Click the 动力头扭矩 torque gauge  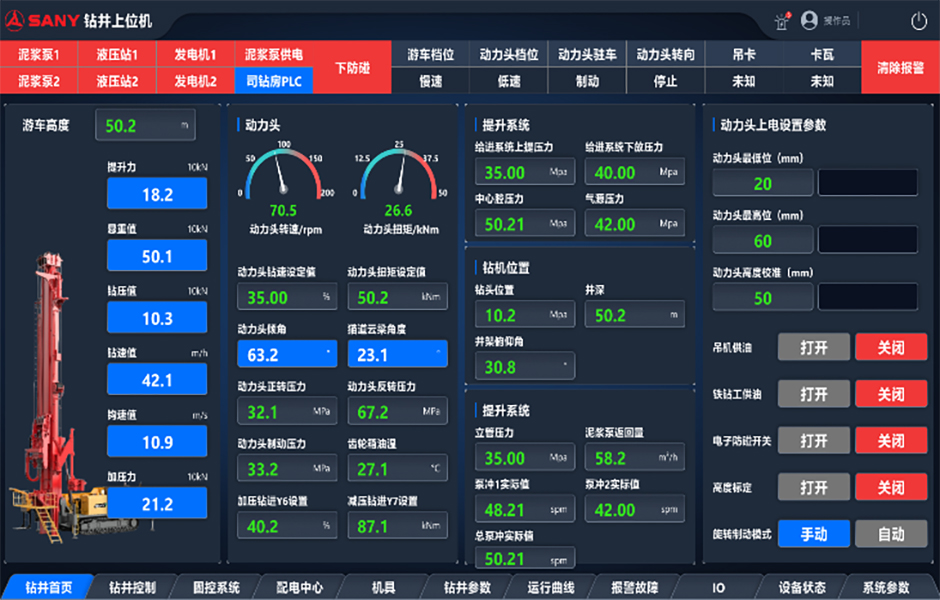398,178
